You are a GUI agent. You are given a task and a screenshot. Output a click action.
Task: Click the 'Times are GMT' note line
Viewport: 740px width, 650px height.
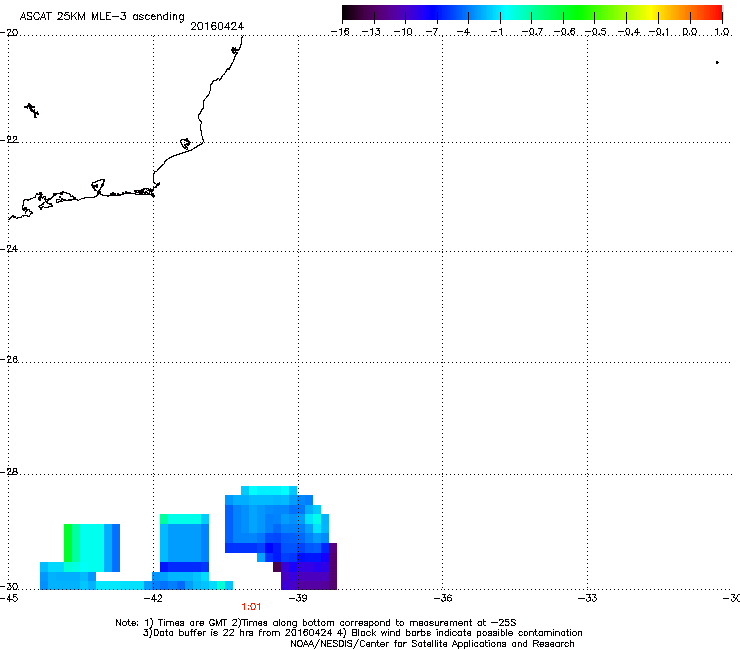[315, 623]
